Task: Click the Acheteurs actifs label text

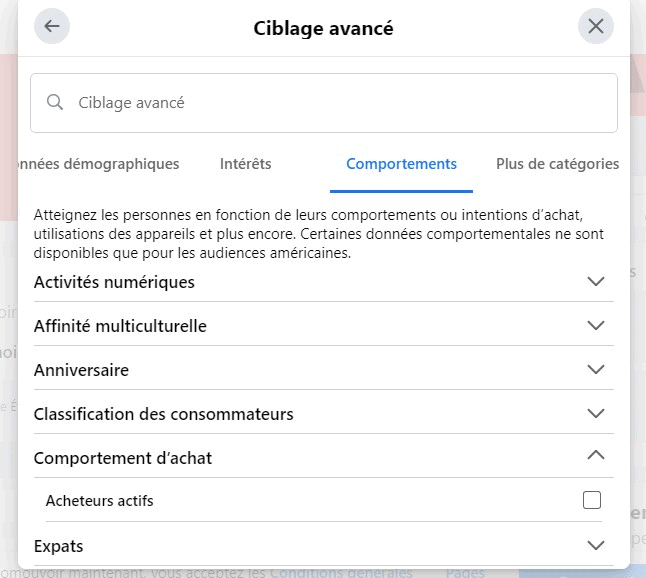Action: pos(100,501)
